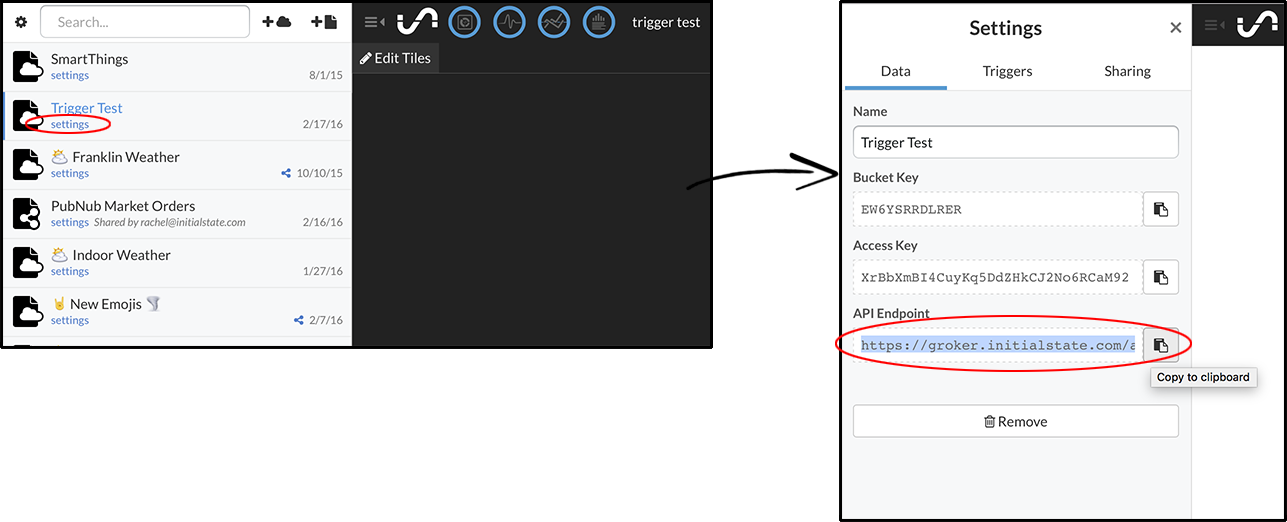Select the Franklin Weather bucket
Image resolution: width=1287 pixels, height=522 pixels.
(x=126, y=157)
